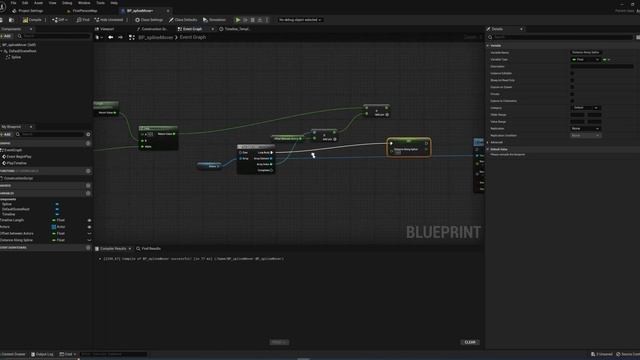Click the zoom-to-fit graph icon

point(132,37)
